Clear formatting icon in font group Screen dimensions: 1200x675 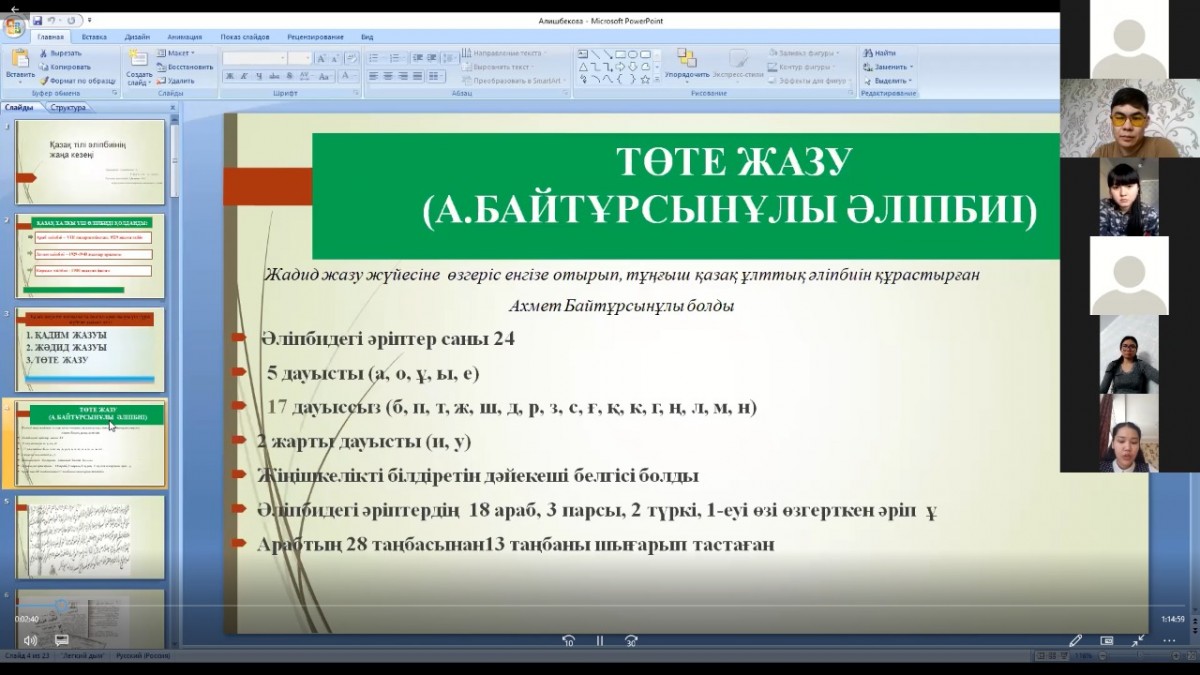(353, 59)
